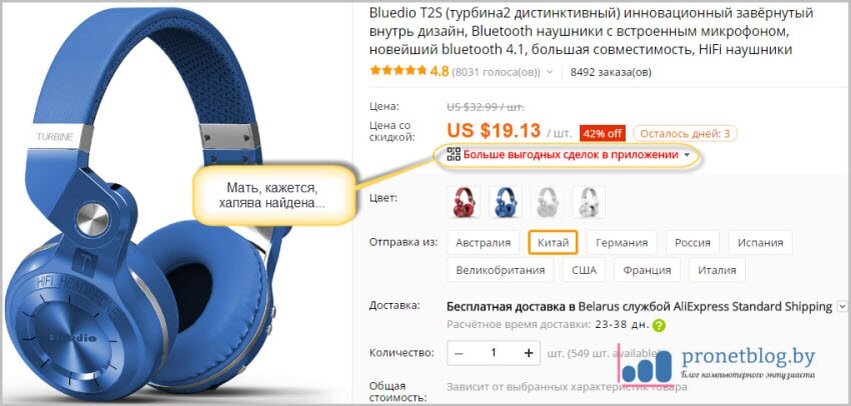Select the blue headphones color thumbnail
Image resolution: width=851 pixels, height=406 pixels.
506,202
